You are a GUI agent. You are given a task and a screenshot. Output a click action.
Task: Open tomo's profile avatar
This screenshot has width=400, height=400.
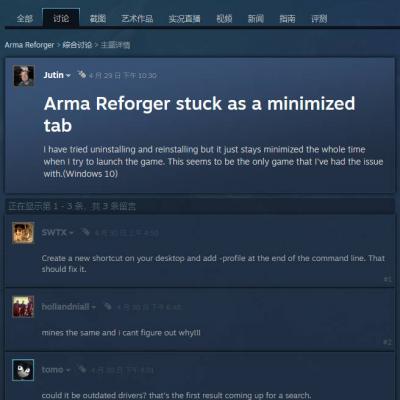click(23, 370)
